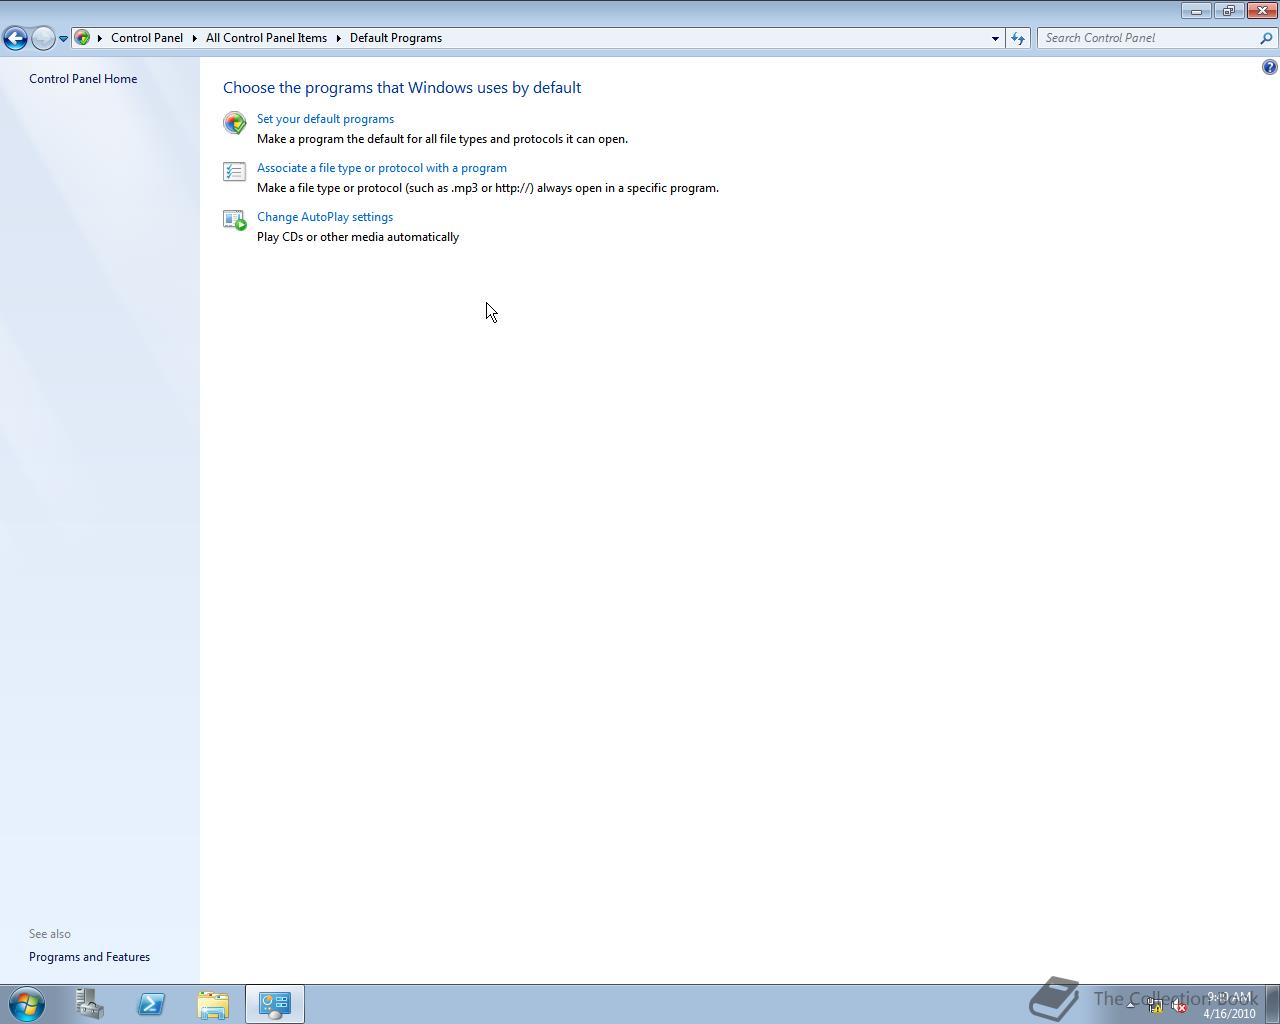Click the muted volume tray icon
The image size is (1280, 1024).
(x=1179, y=1006)
